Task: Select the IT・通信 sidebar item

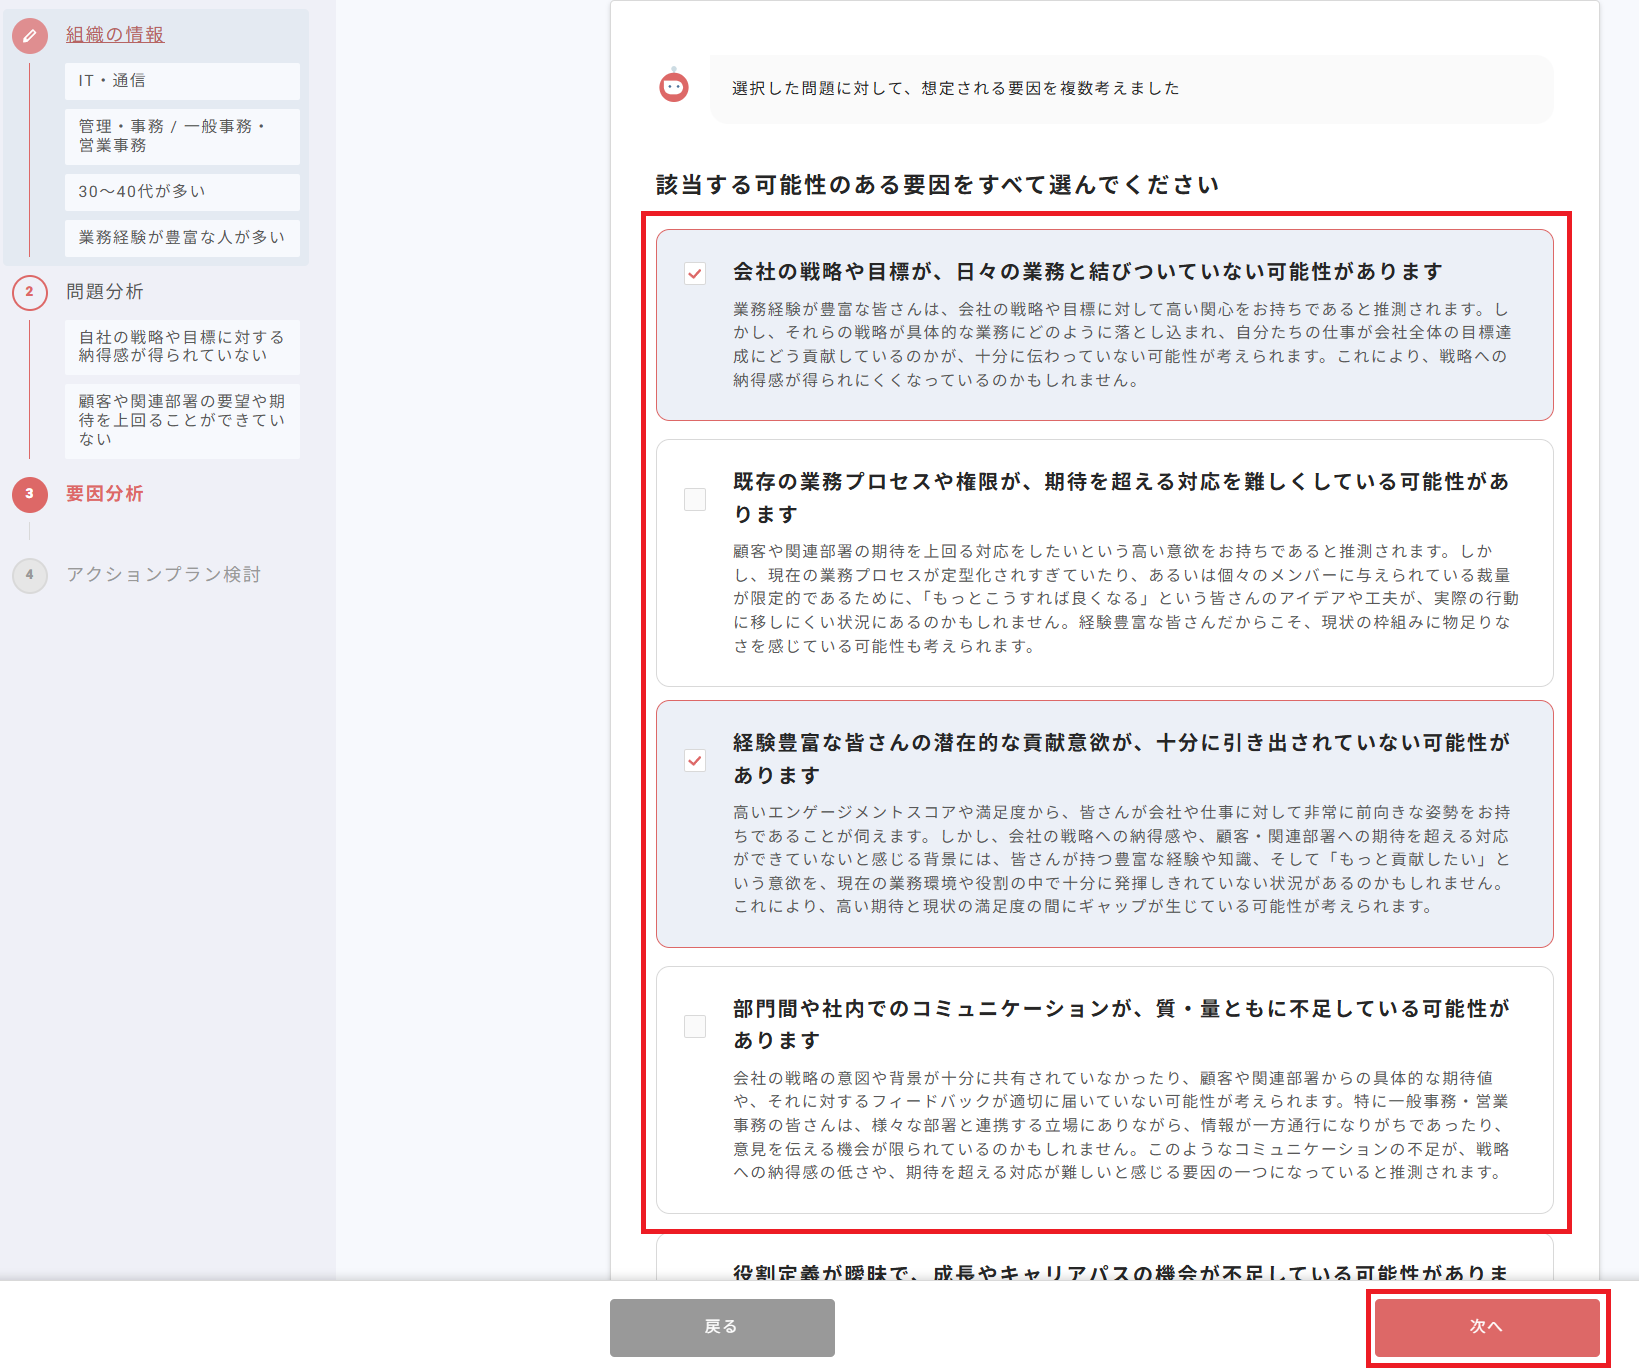Action: point(182,81)
